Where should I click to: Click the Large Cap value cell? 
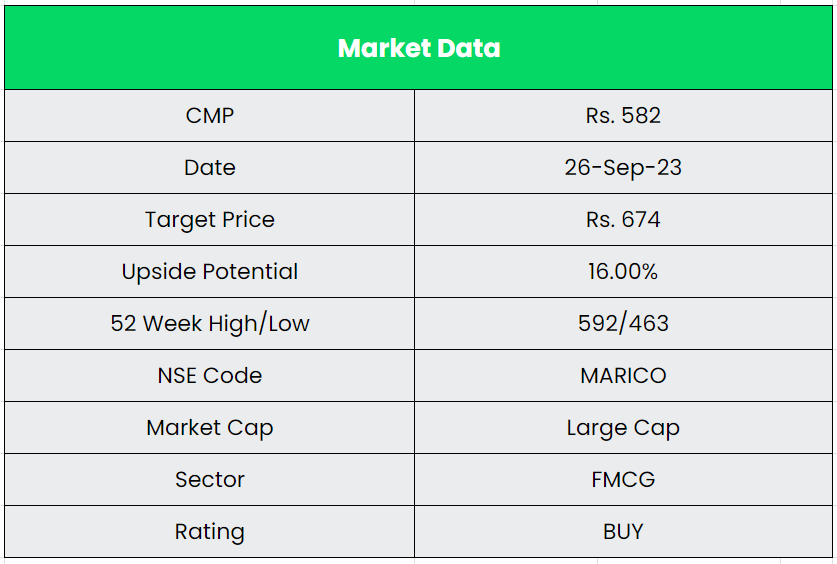click(x=623, y=428)
